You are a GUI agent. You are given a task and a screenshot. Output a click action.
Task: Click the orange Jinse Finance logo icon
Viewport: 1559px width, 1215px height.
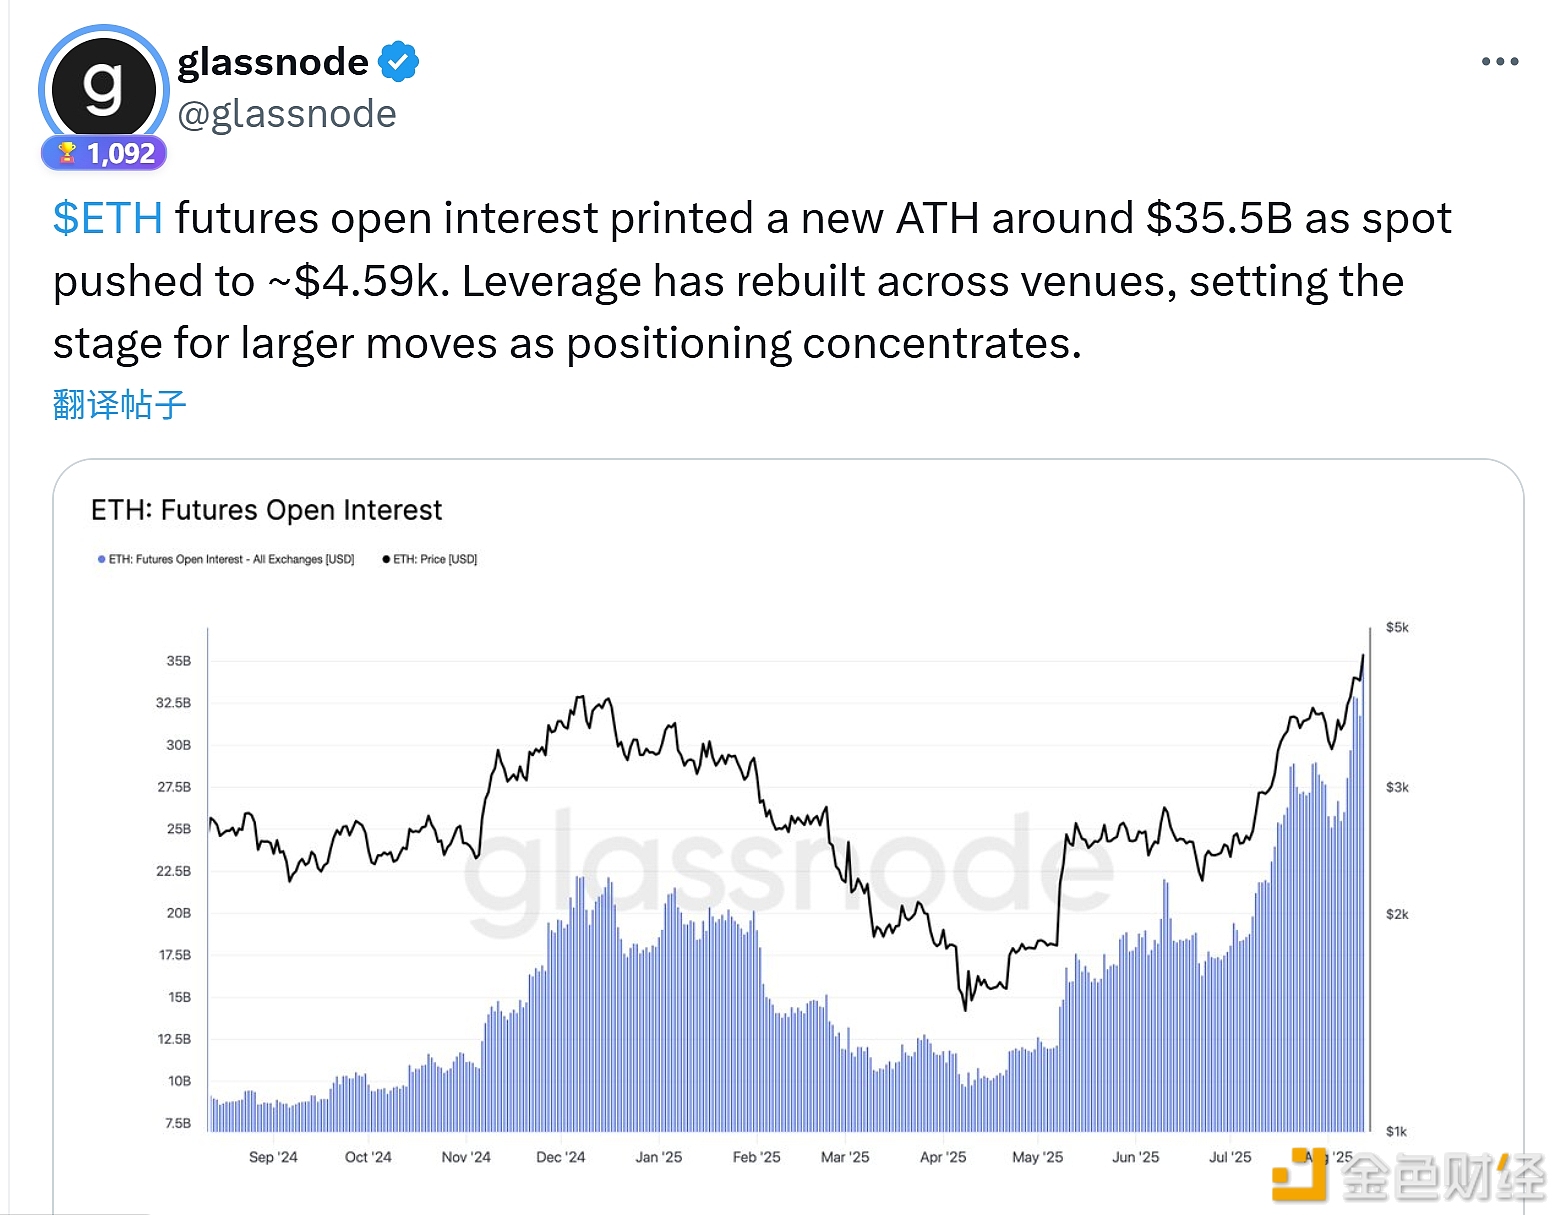[1298, 1175]
